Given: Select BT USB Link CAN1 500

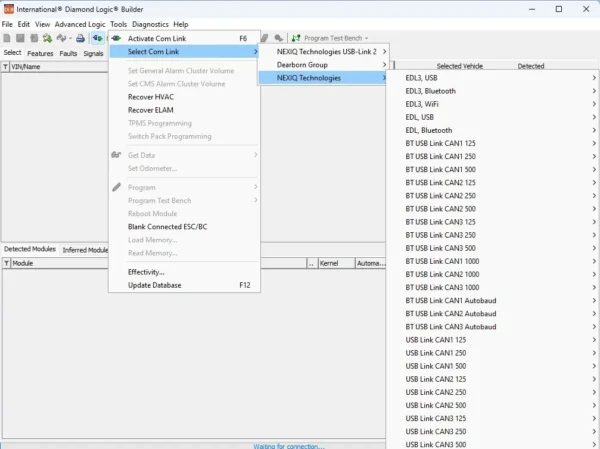Looking at the screenshot, I should [493, 170].
